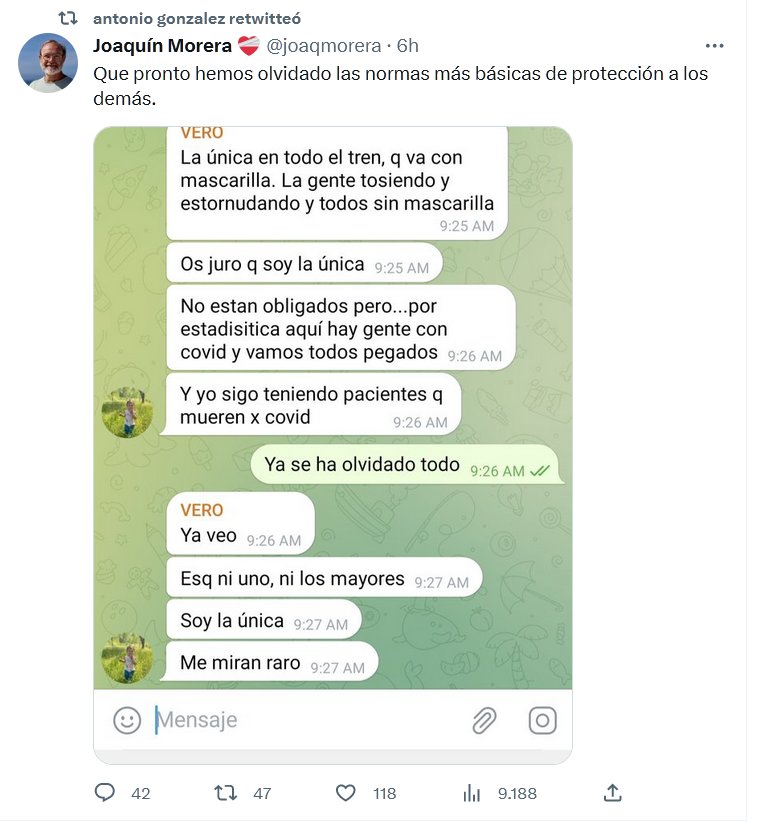Click the 118 likes count
Screen dimensions: 758x822
(384, 793)
